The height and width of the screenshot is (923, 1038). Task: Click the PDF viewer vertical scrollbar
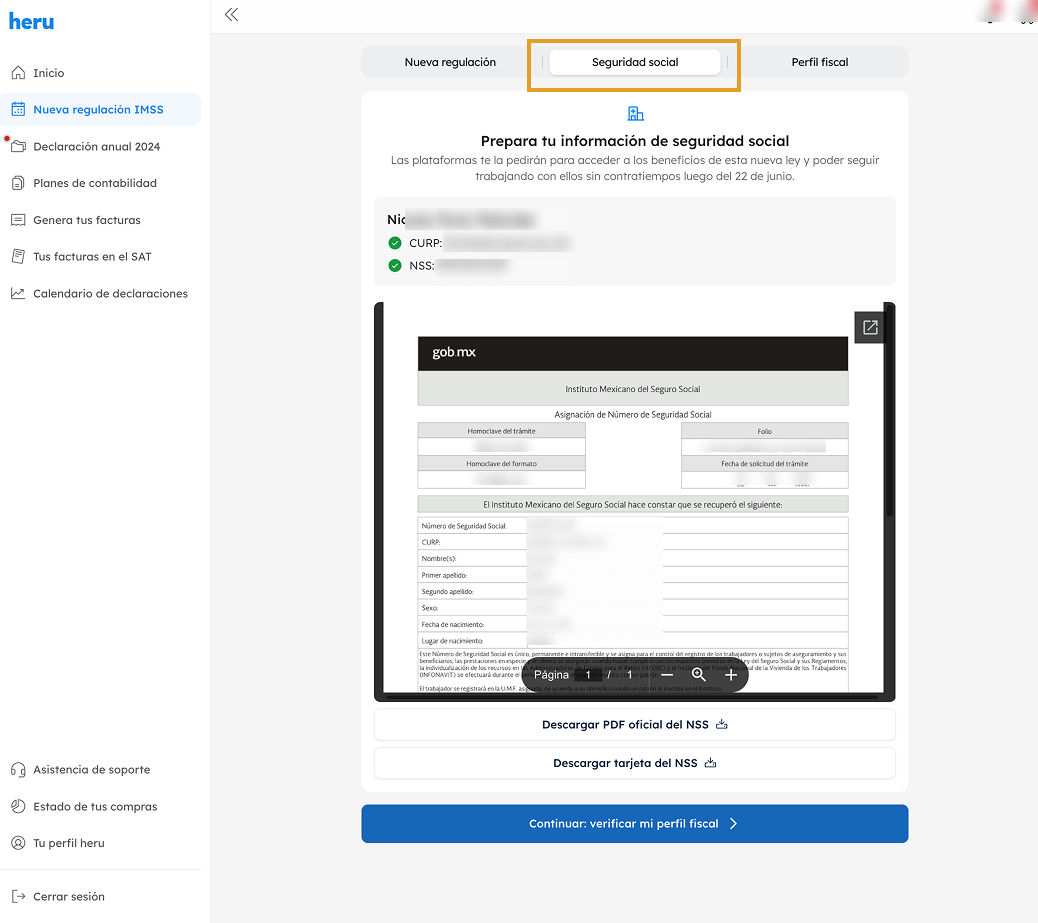tap(890, 411)
